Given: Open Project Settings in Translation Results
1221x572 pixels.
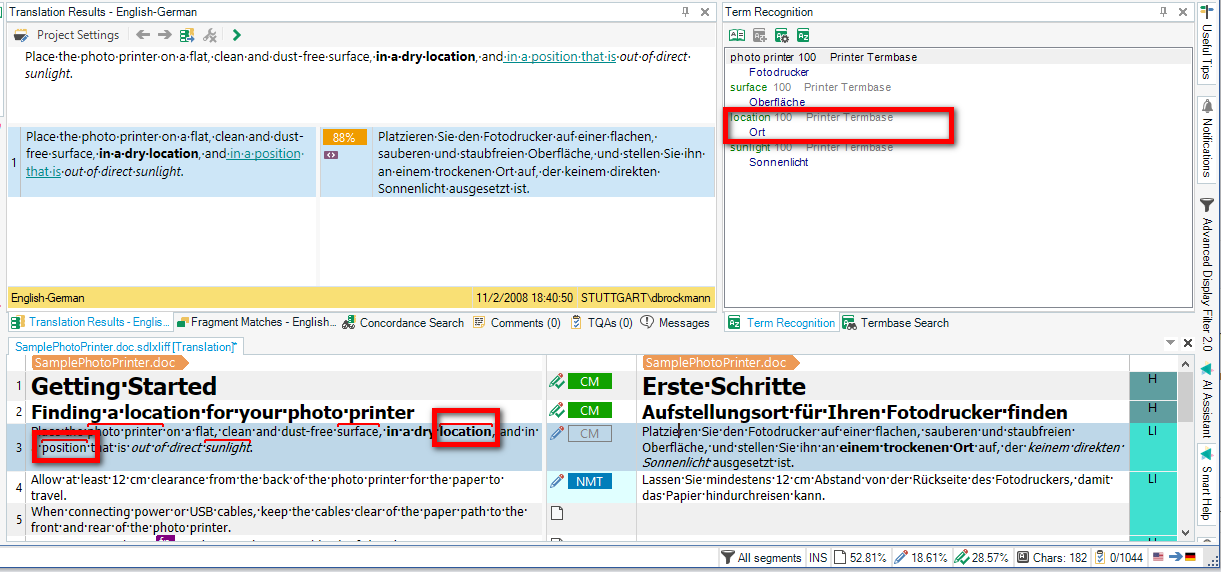Looking at the screenshot, I should (x=66, y=35).
